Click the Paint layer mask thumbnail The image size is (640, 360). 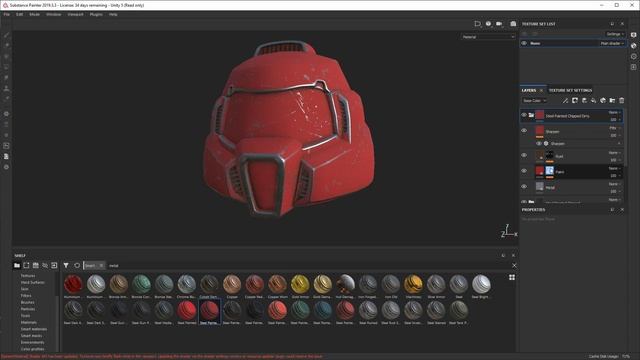[x=550, y=171]
